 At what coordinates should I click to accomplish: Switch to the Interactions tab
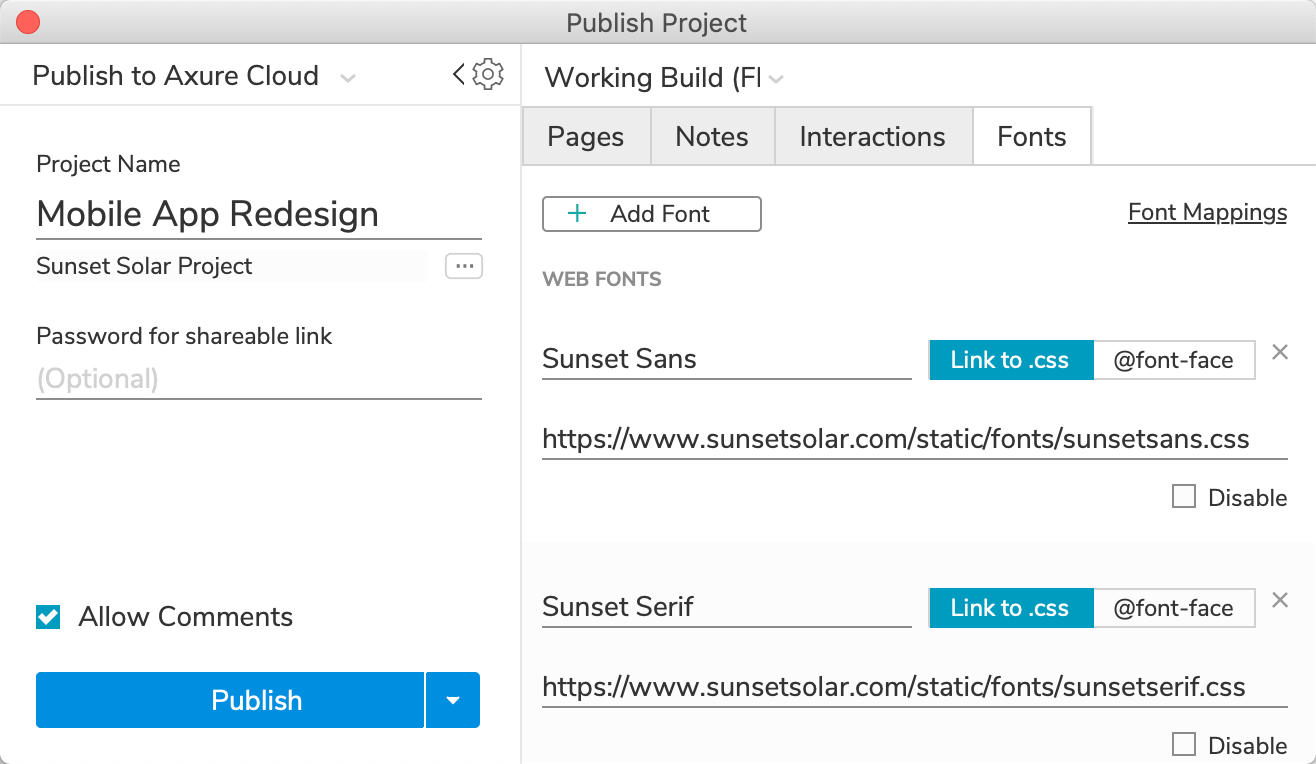[x=872, y=137]
